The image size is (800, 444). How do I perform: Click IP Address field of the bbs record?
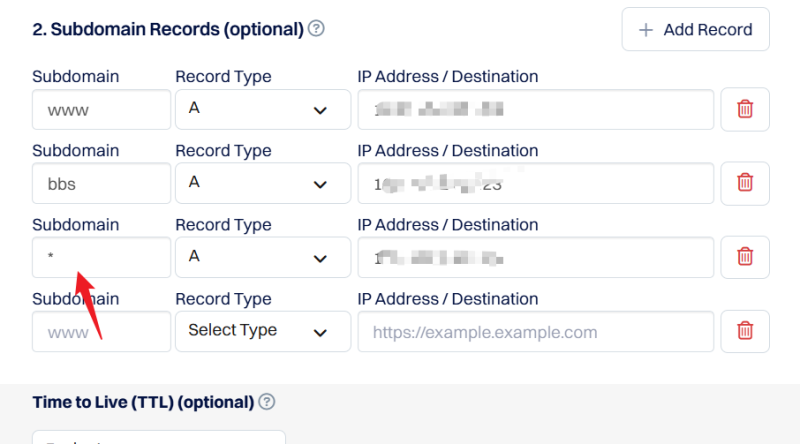(x=535, y=183)
